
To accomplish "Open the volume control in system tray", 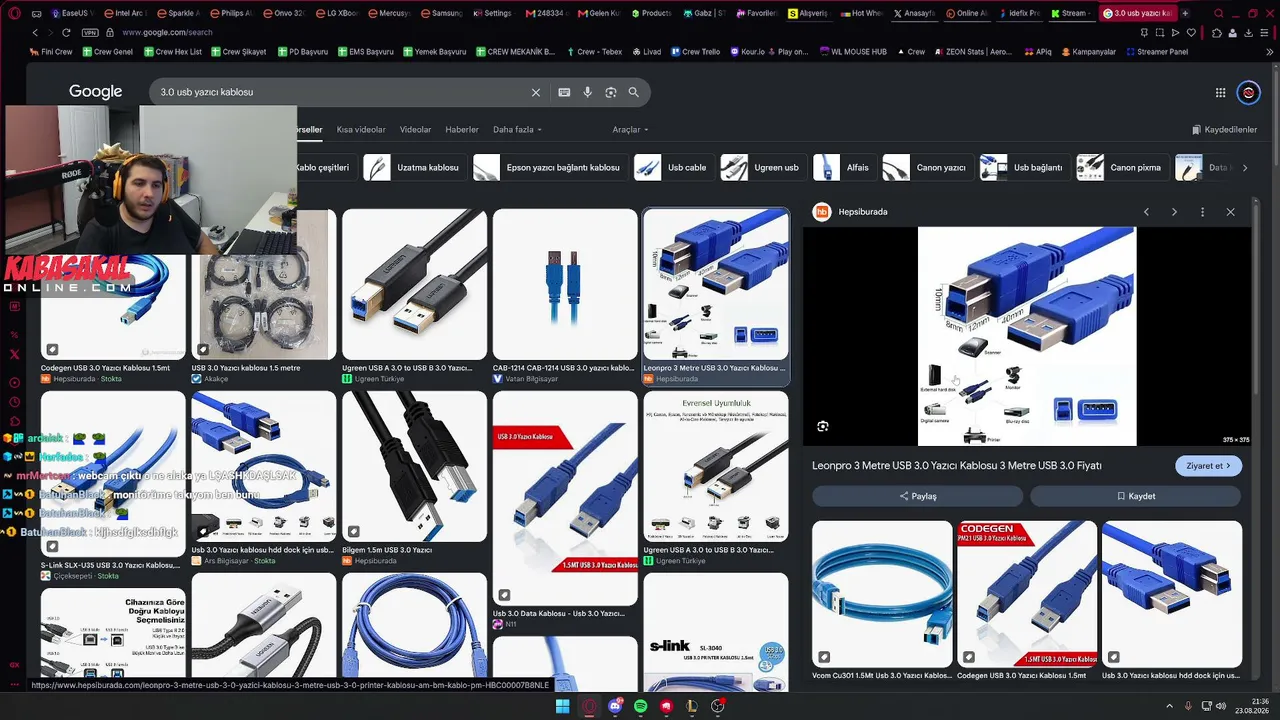I will (1219, 706).
